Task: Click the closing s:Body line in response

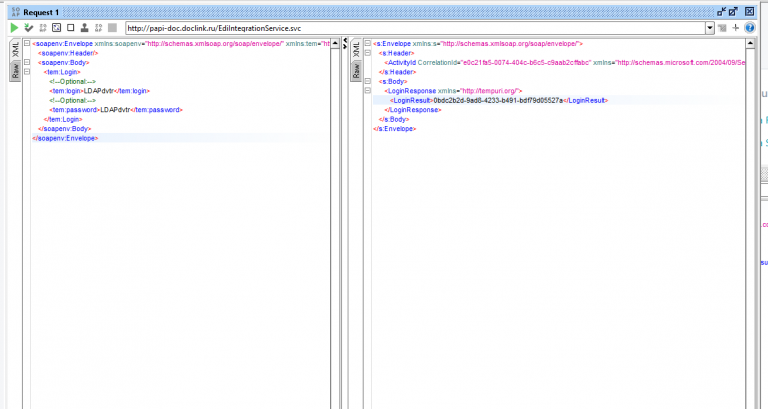Action: [x=394, y=120]
